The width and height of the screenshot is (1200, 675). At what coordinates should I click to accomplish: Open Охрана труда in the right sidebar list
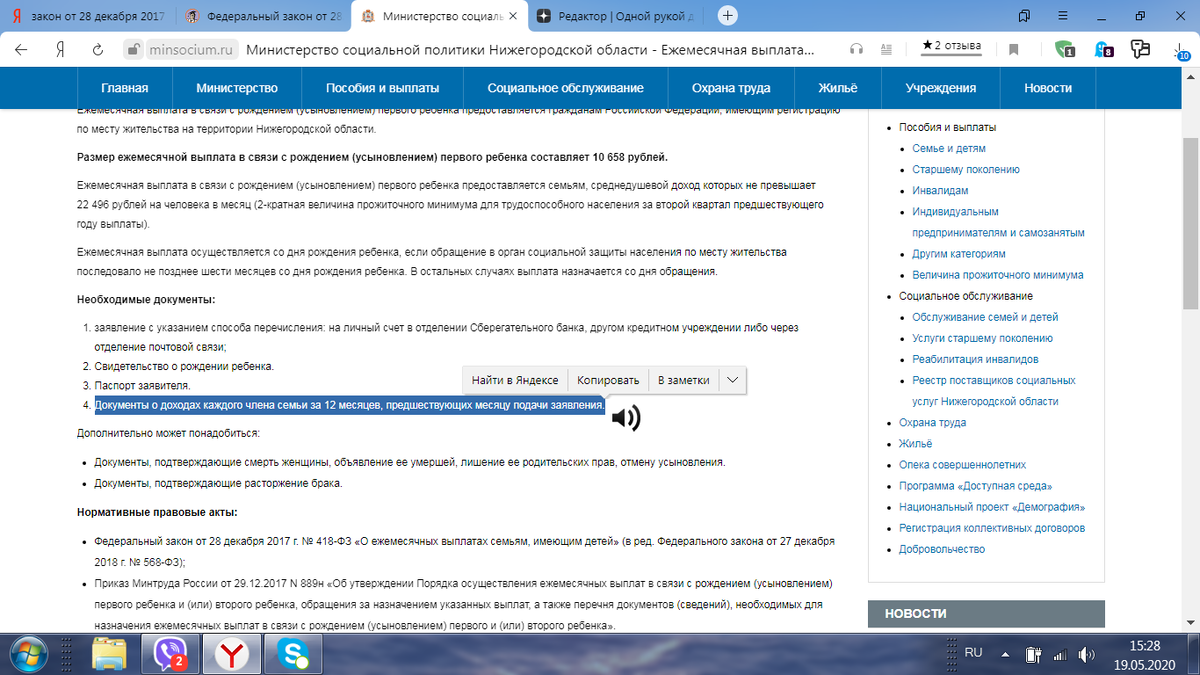pos(932,423)
